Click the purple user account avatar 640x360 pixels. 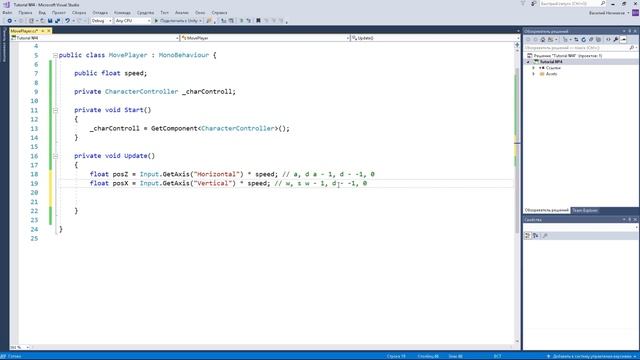point(635,13)
